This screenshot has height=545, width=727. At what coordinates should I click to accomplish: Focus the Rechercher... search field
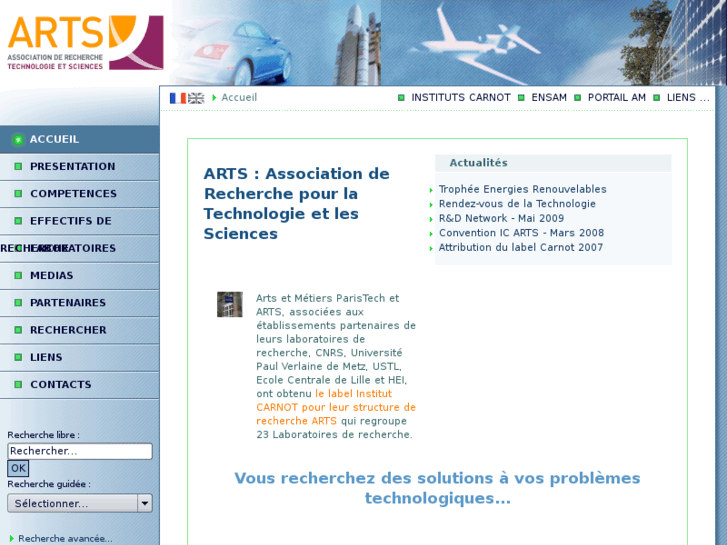pyautogui.click(x=80, y=451)
